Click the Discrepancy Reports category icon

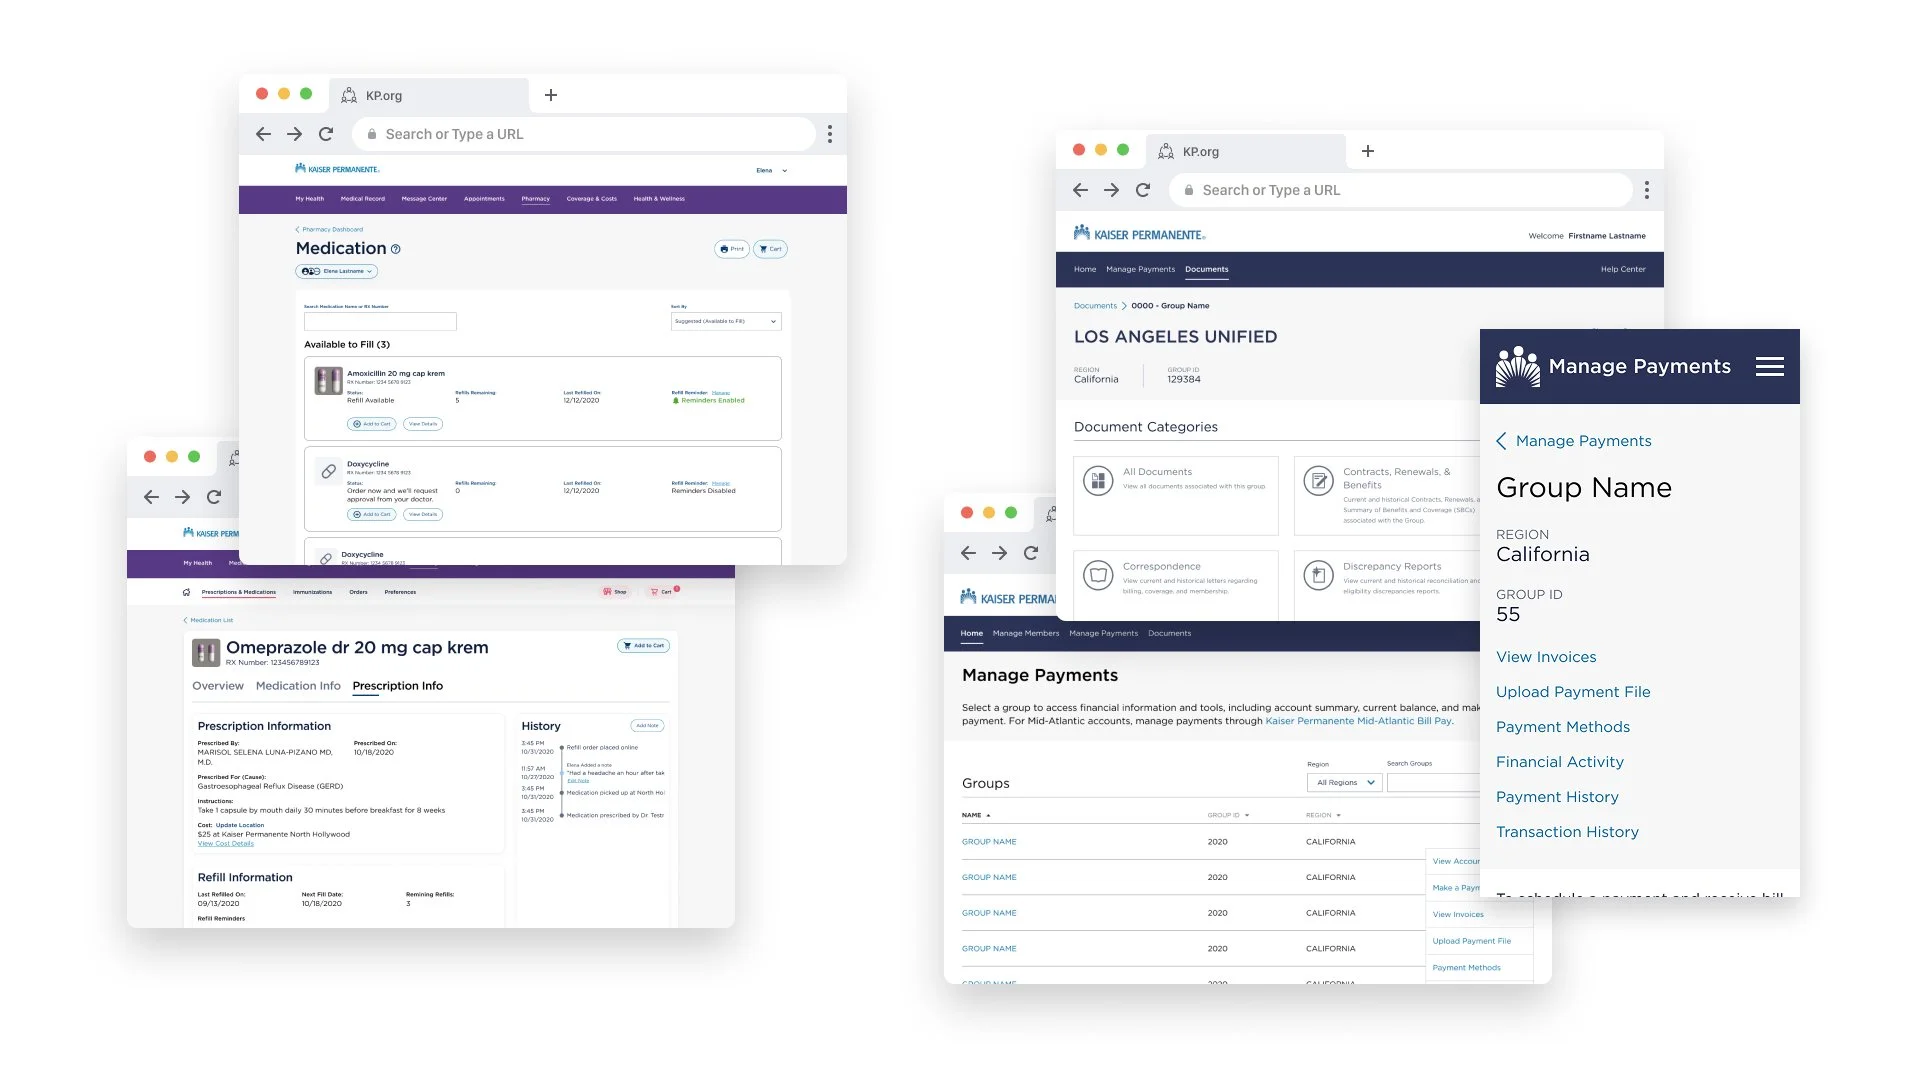[x=1318, y=575]
